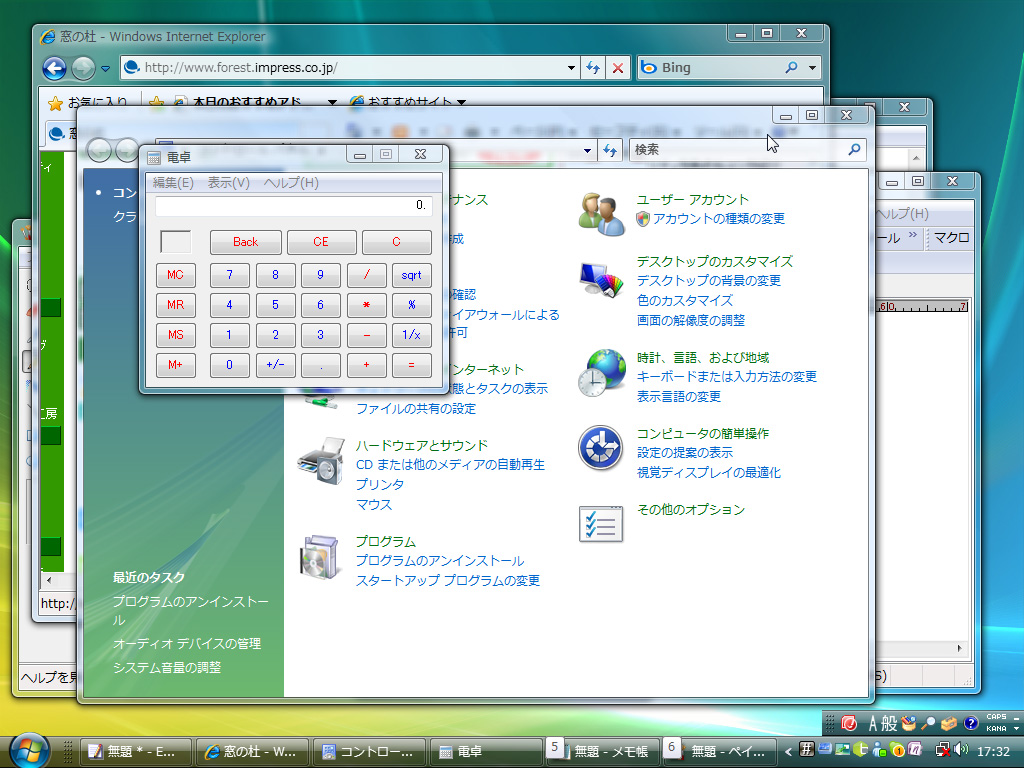Viewport: 1024px width, 768px height.
Task: Open the 編集 menu in Calculator
Action: 172,182
